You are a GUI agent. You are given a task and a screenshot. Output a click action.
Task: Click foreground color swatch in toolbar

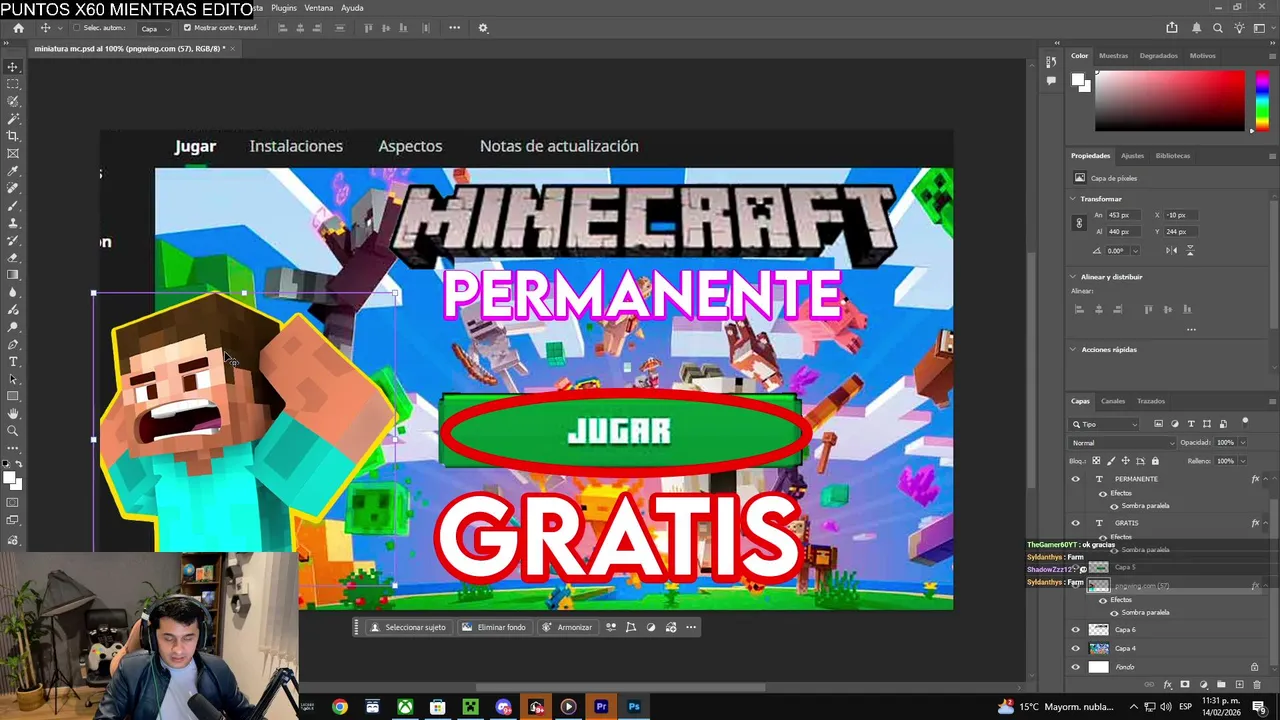click(10, 478)
